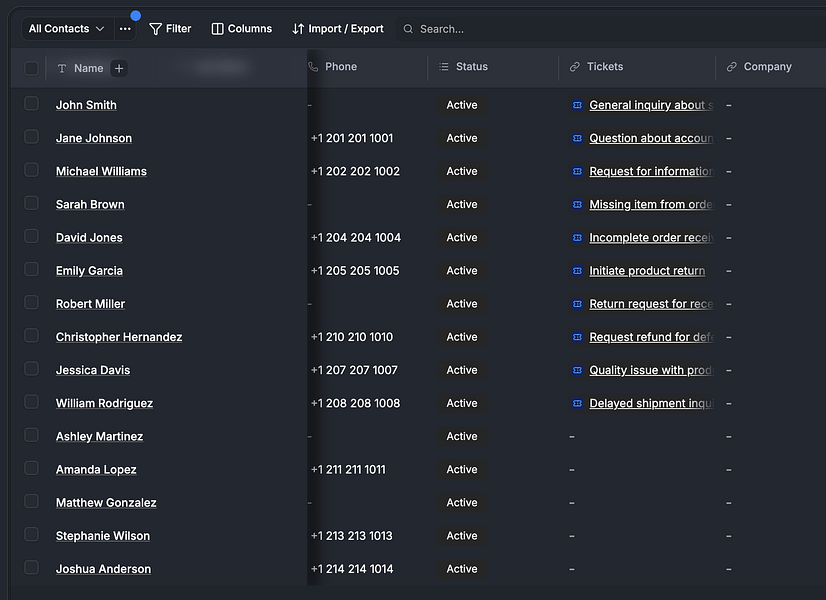The image size is (826, 600).
Task: Open the Michael Williams contact link
Action: coord(101,171)
